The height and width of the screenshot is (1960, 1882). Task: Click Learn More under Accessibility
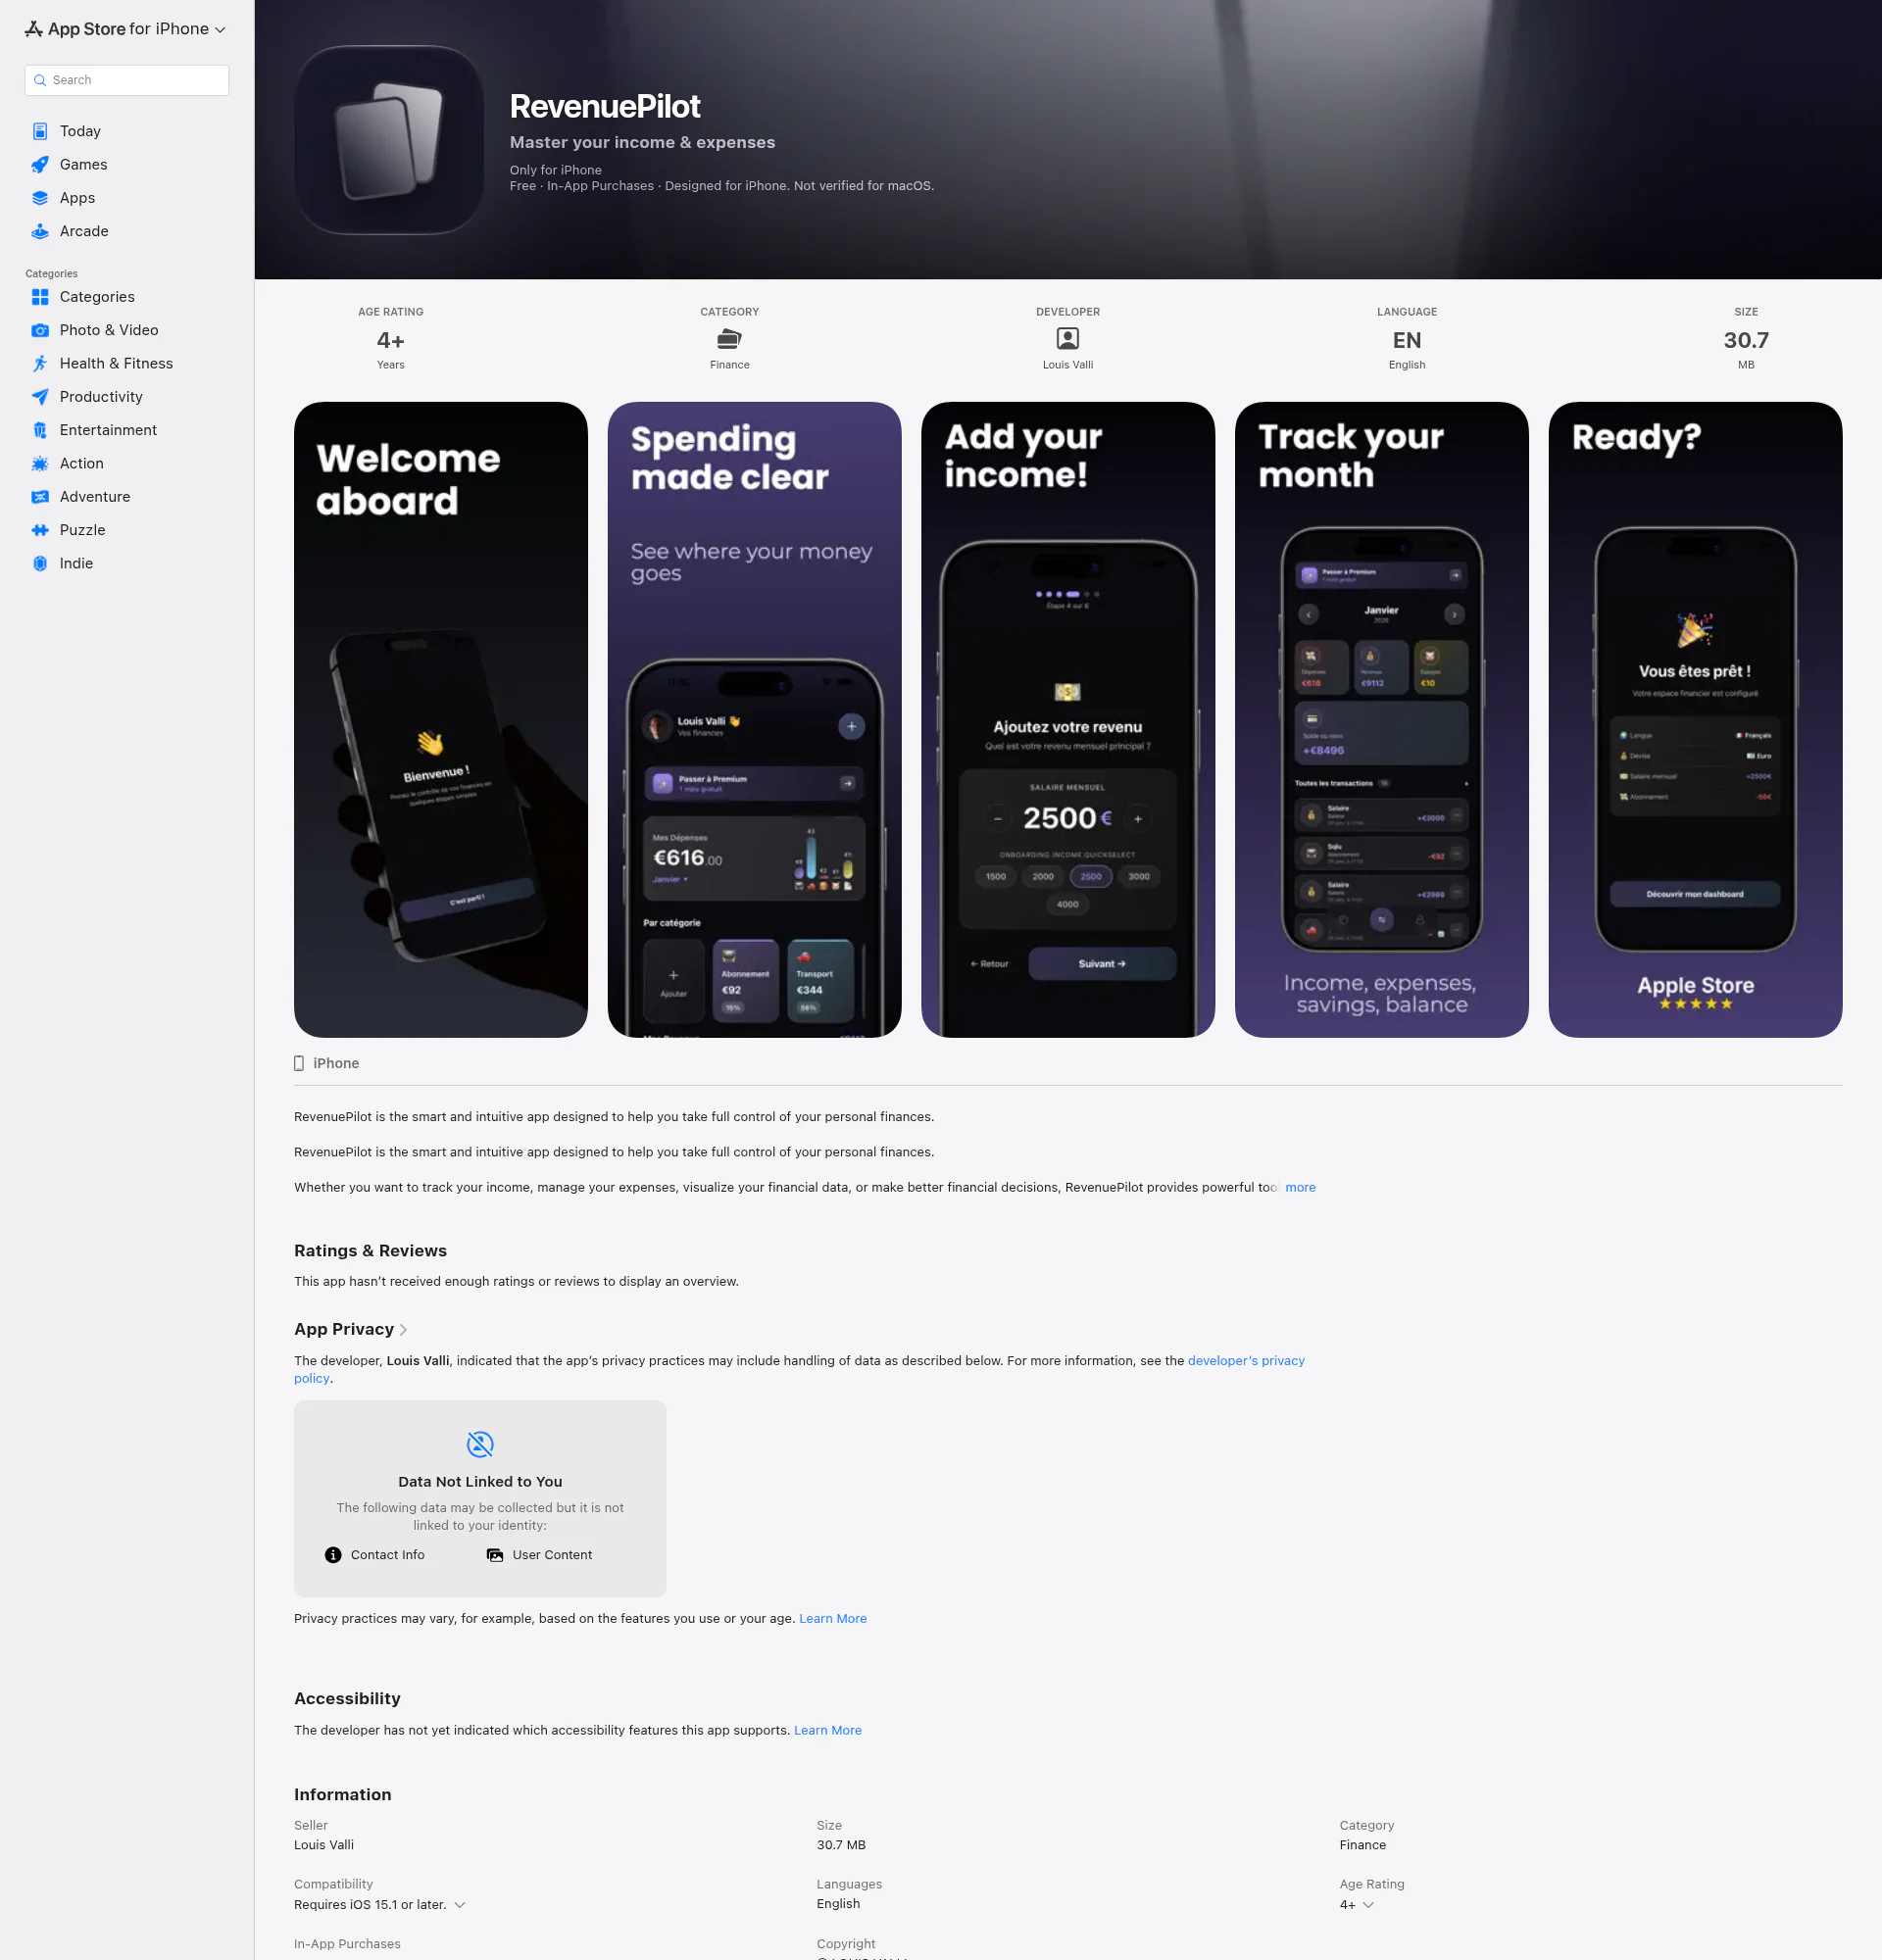click(828, 1731)
